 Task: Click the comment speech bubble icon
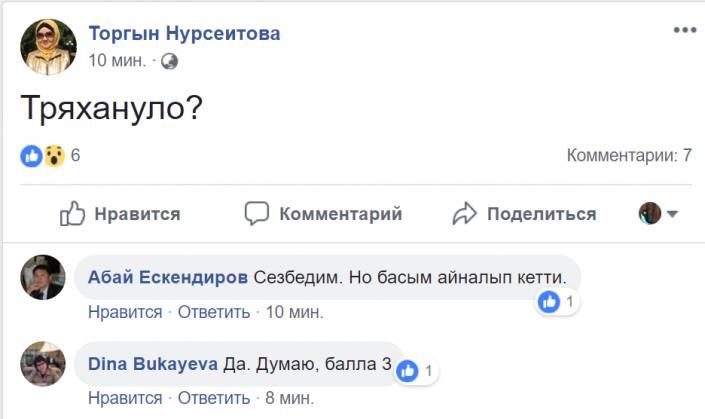click(x=257, y=213)
